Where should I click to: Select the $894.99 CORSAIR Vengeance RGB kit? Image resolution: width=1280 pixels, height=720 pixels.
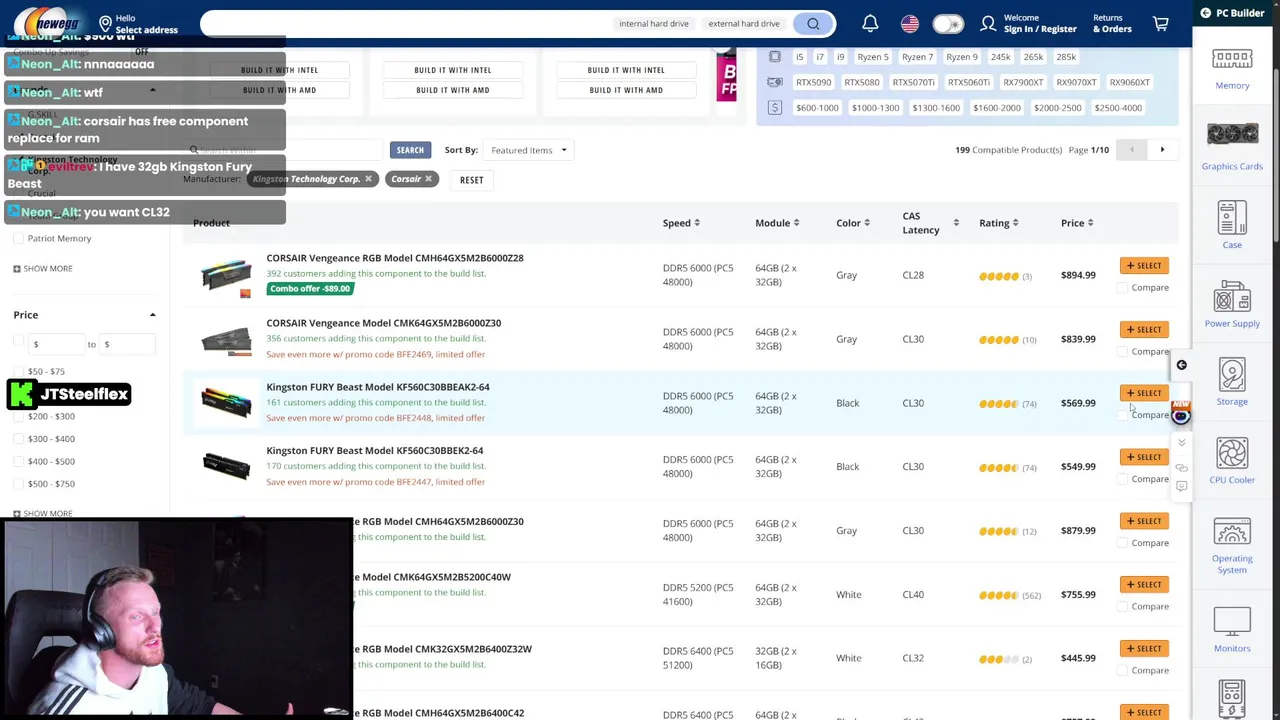tap(1144, 266)
